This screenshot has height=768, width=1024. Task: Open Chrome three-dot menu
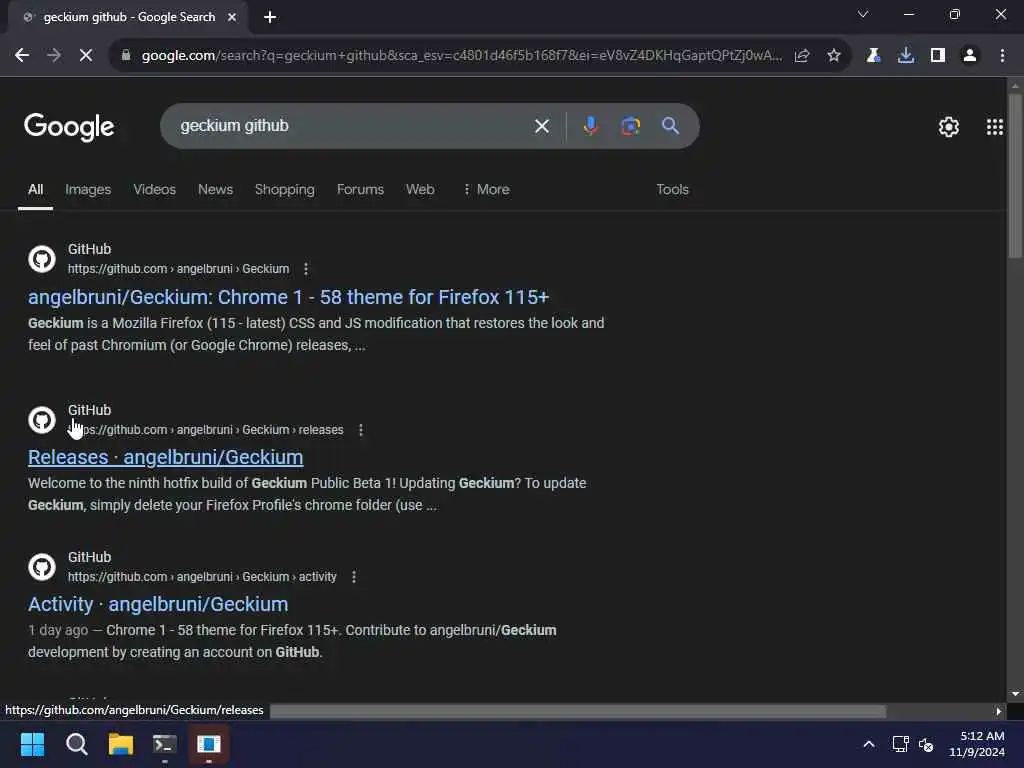click(x=1002, y=56)
